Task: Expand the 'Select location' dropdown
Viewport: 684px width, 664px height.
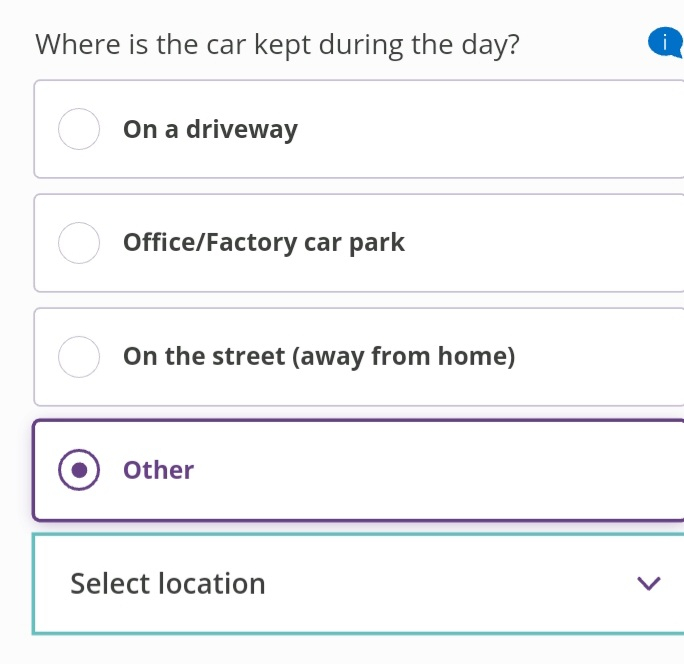Action: click(359, 584)
